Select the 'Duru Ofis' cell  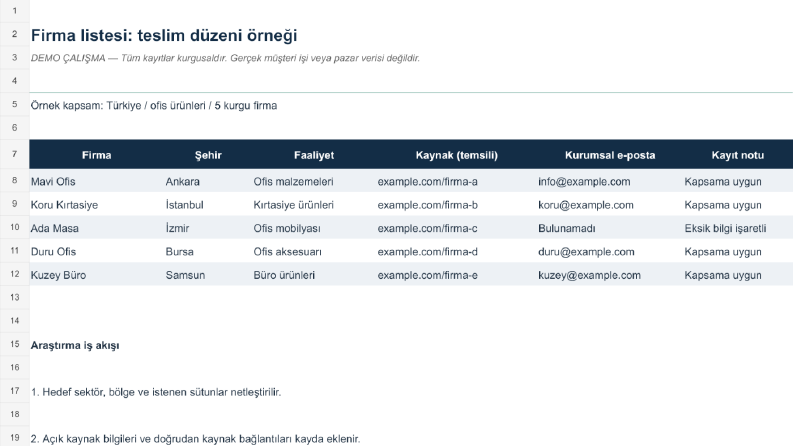click(x=53, y=252)
